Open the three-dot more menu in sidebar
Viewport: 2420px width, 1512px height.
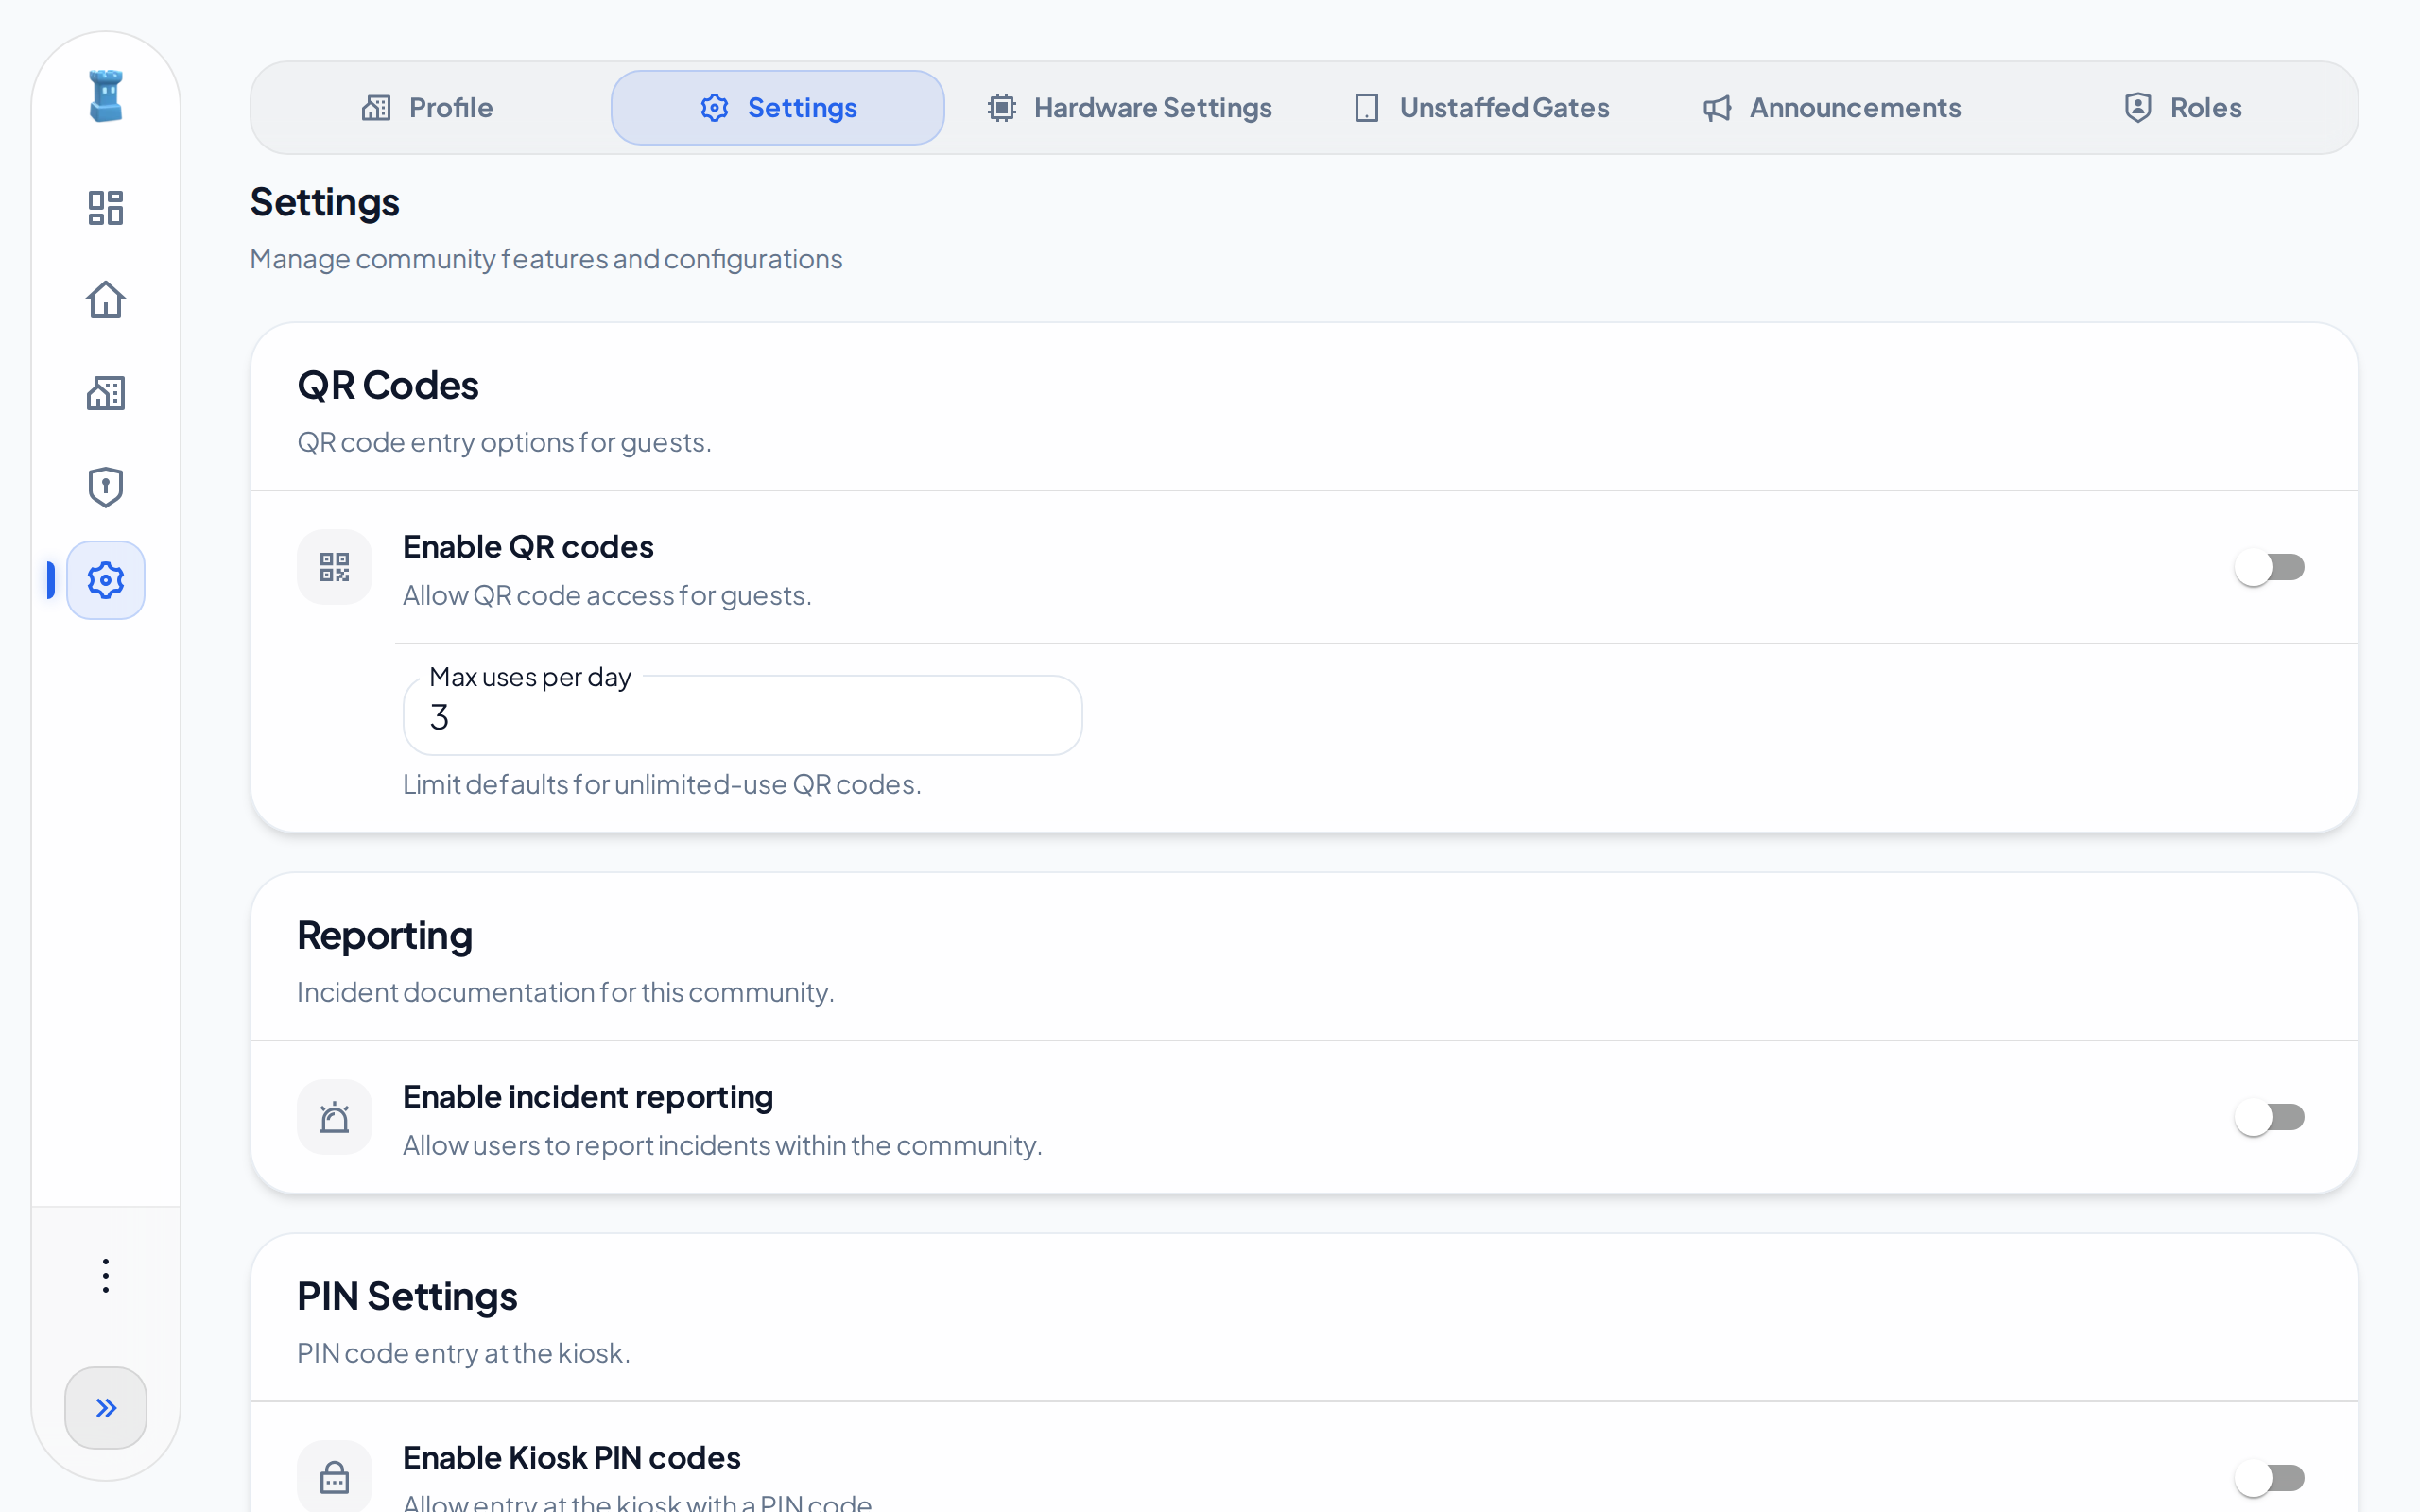[x=106, y=1276]
